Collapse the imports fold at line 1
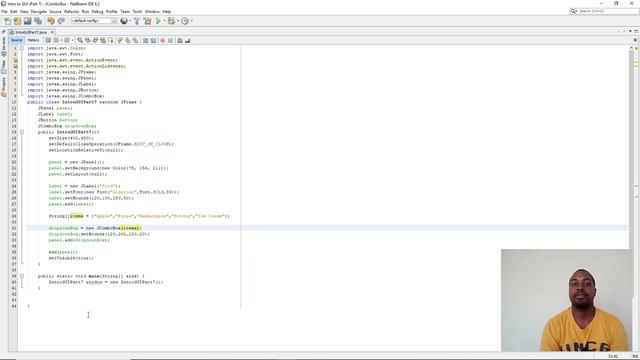The height and width of the screenshot is (360, 640). (x=22, y=48)
